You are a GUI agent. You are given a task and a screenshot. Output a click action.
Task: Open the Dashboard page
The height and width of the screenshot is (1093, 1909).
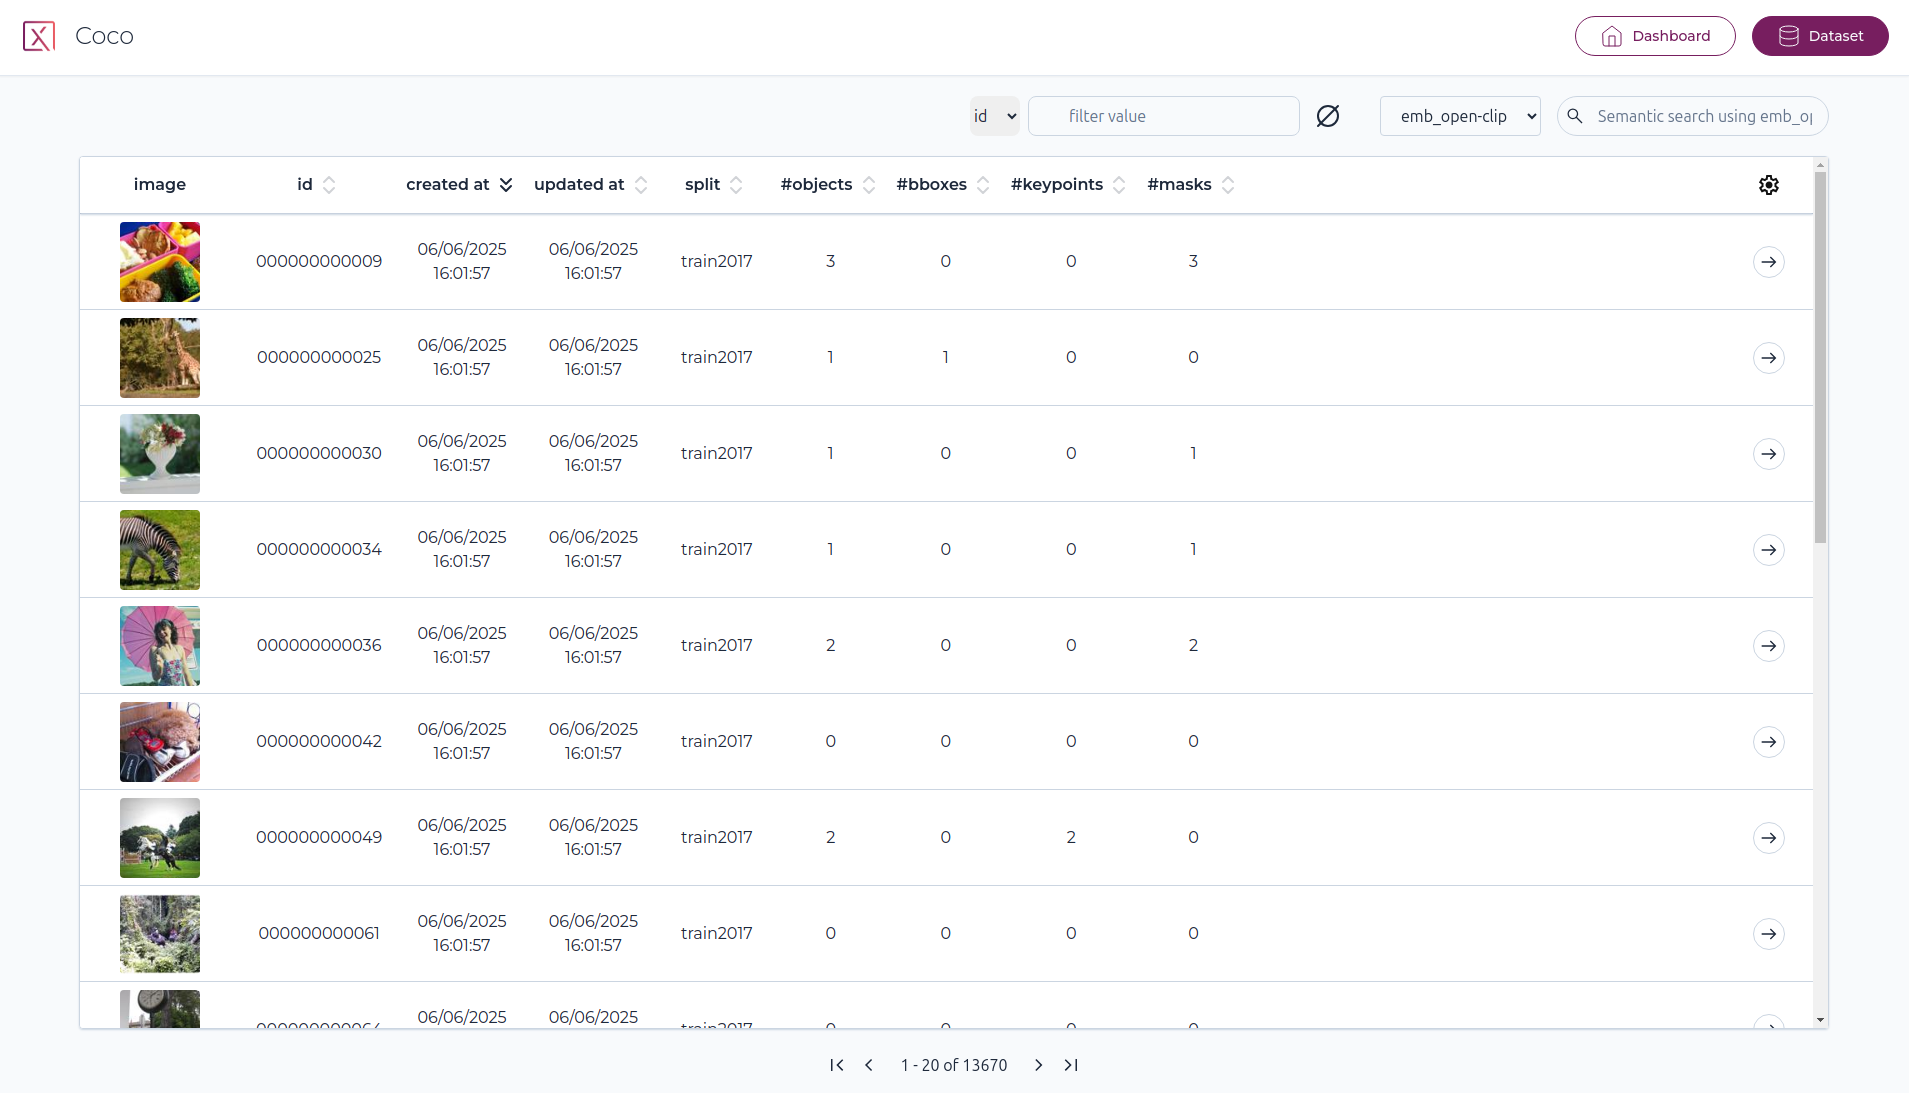(1655, 36)
